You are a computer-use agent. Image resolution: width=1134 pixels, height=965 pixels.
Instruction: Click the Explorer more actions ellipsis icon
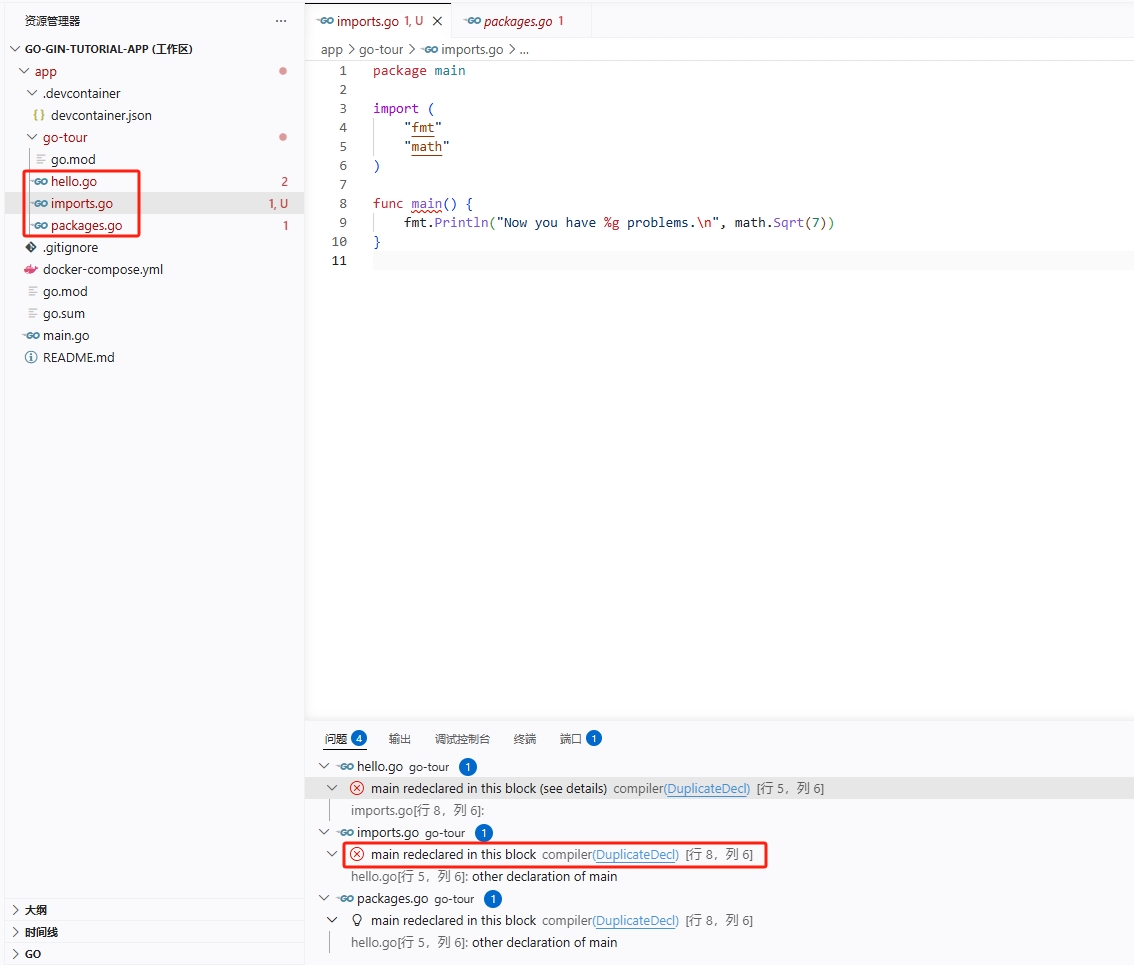coord(280,20)
